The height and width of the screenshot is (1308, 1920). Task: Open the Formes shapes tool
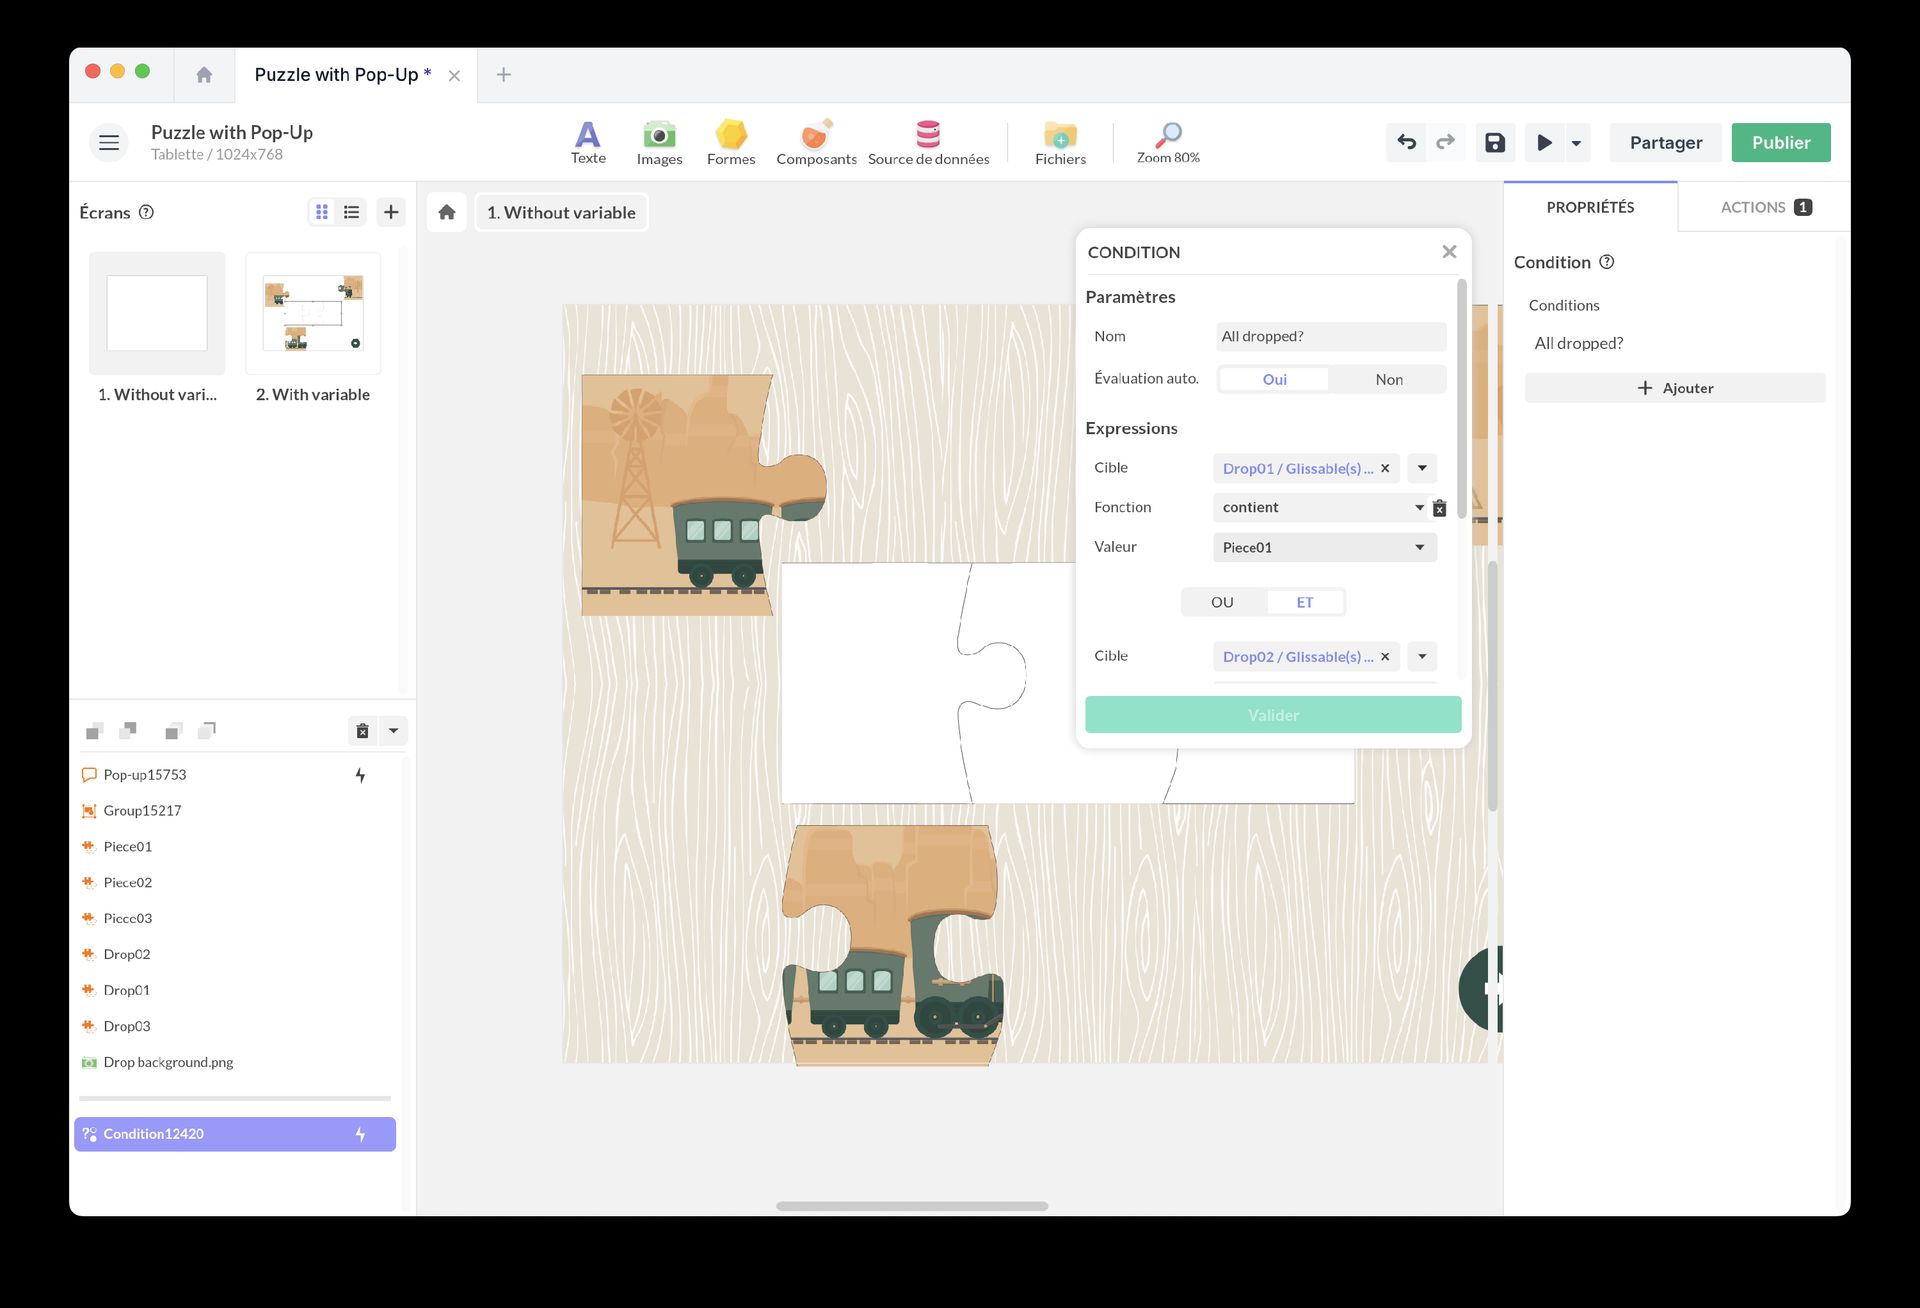pos(730,142)
